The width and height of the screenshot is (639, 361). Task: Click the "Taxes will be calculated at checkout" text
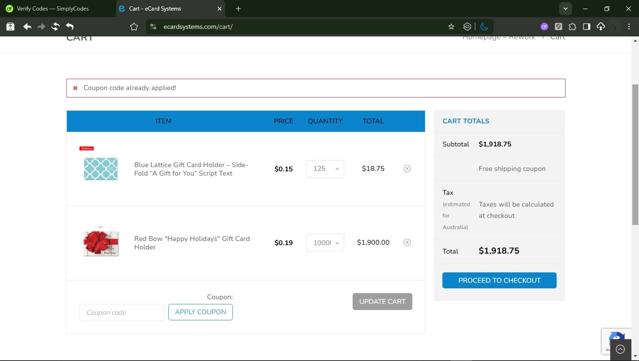pyautogui.click(x=516, y=210)
